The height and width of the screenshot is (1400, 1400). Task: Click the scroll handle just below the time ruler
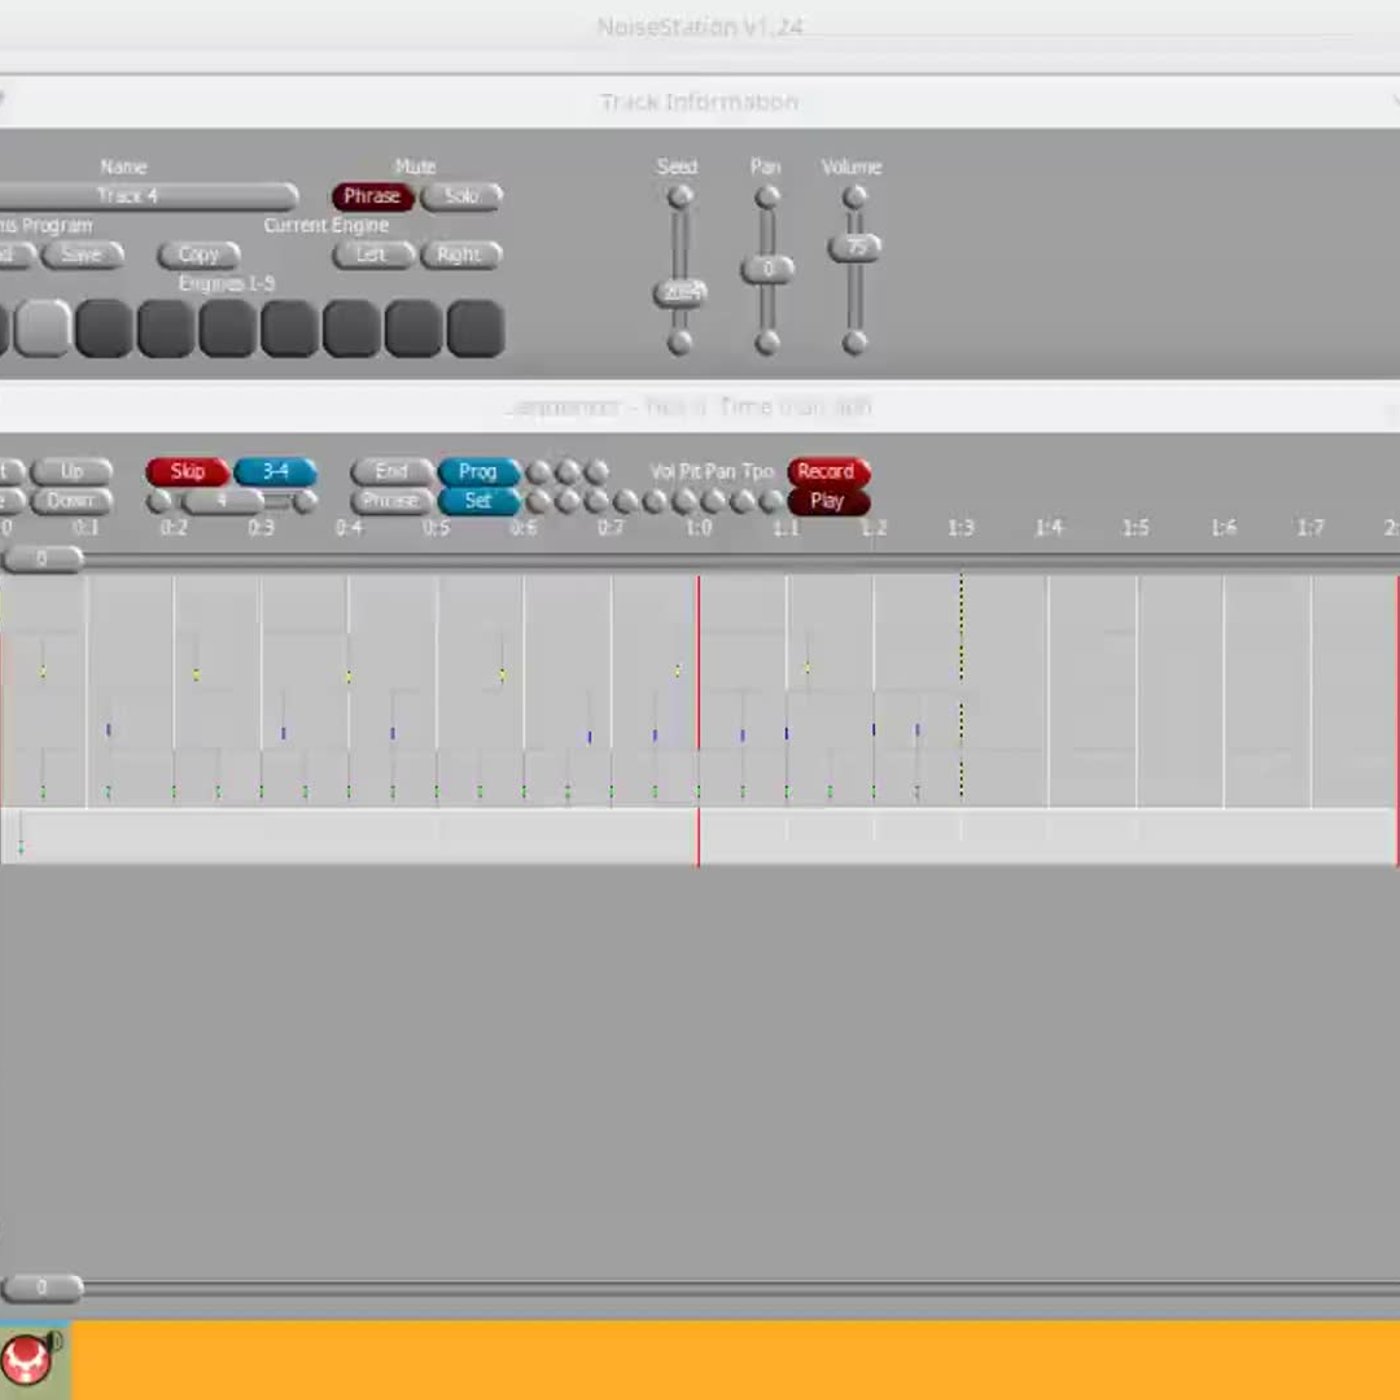(x=42, y=559)
